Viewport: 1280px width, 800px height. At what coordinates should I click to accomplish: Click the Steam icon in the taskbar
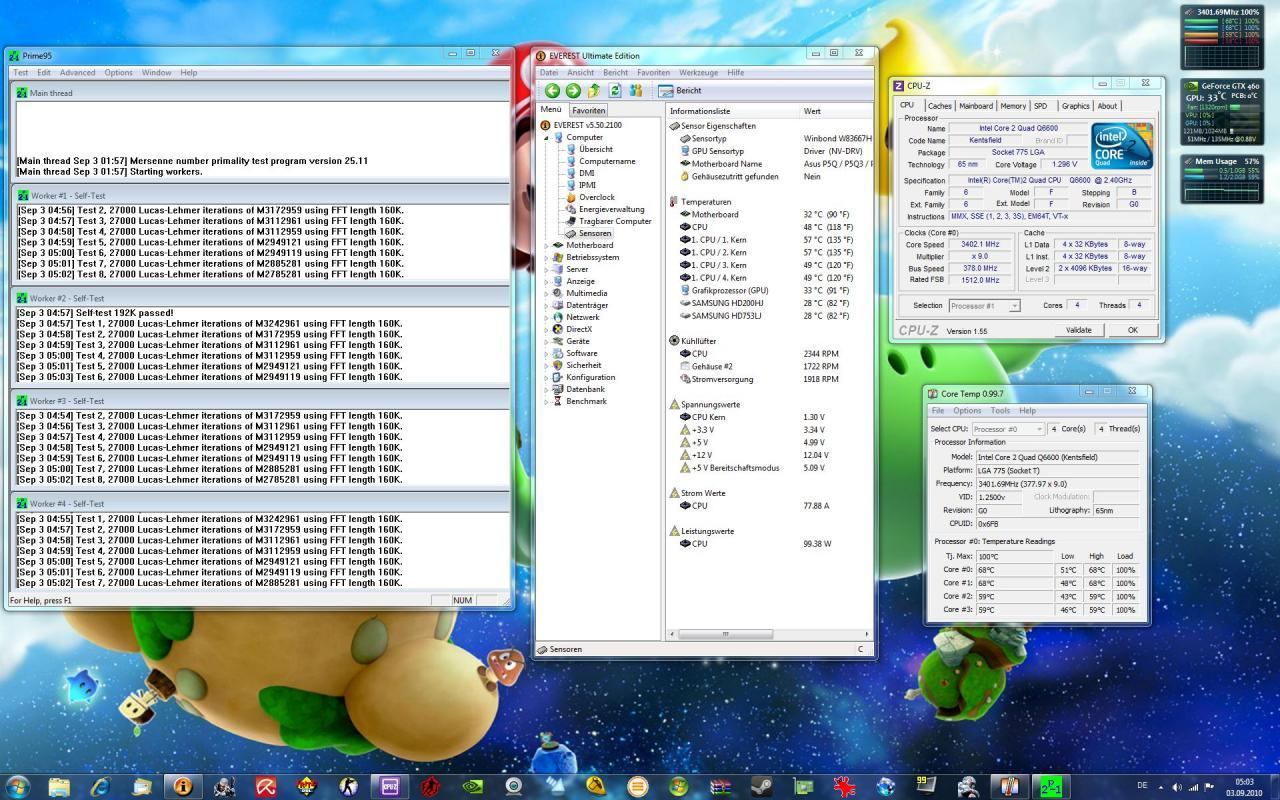point(761,786)
